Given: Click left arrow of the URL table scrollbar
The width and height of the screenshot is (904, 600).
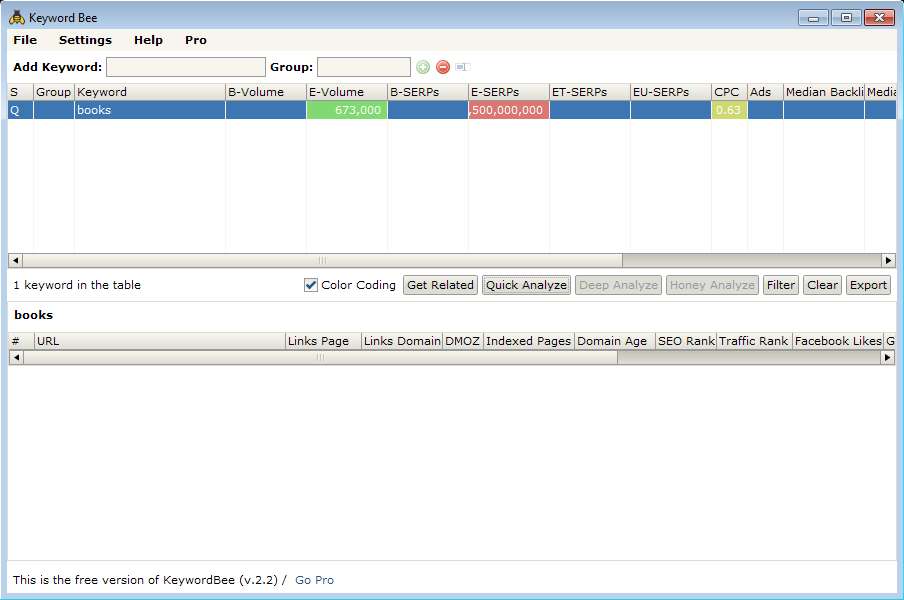Looking at the screenshot, I should pos(16,357).
